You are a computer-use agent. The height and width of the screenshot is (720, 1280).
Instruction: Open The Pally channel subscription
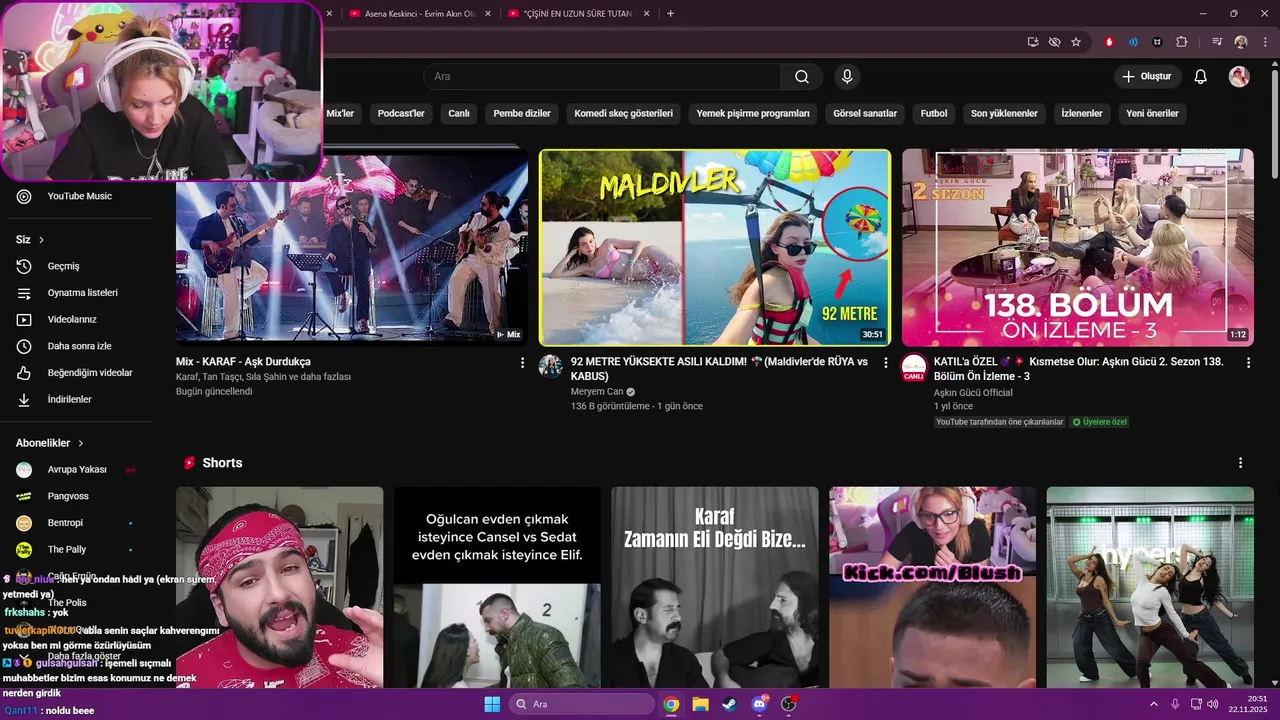pos(80,550)
